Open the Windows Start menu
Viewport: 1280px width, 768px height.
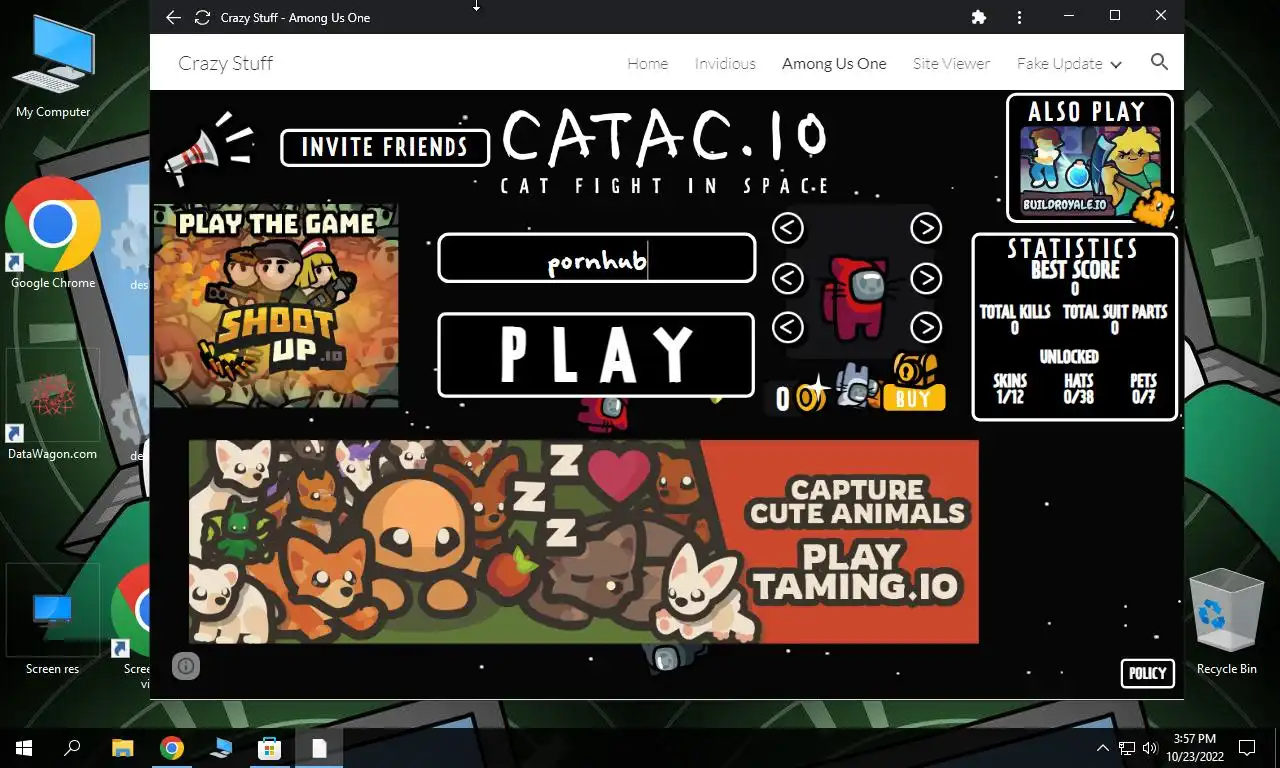pyautogui.click(x=24, y=747)
